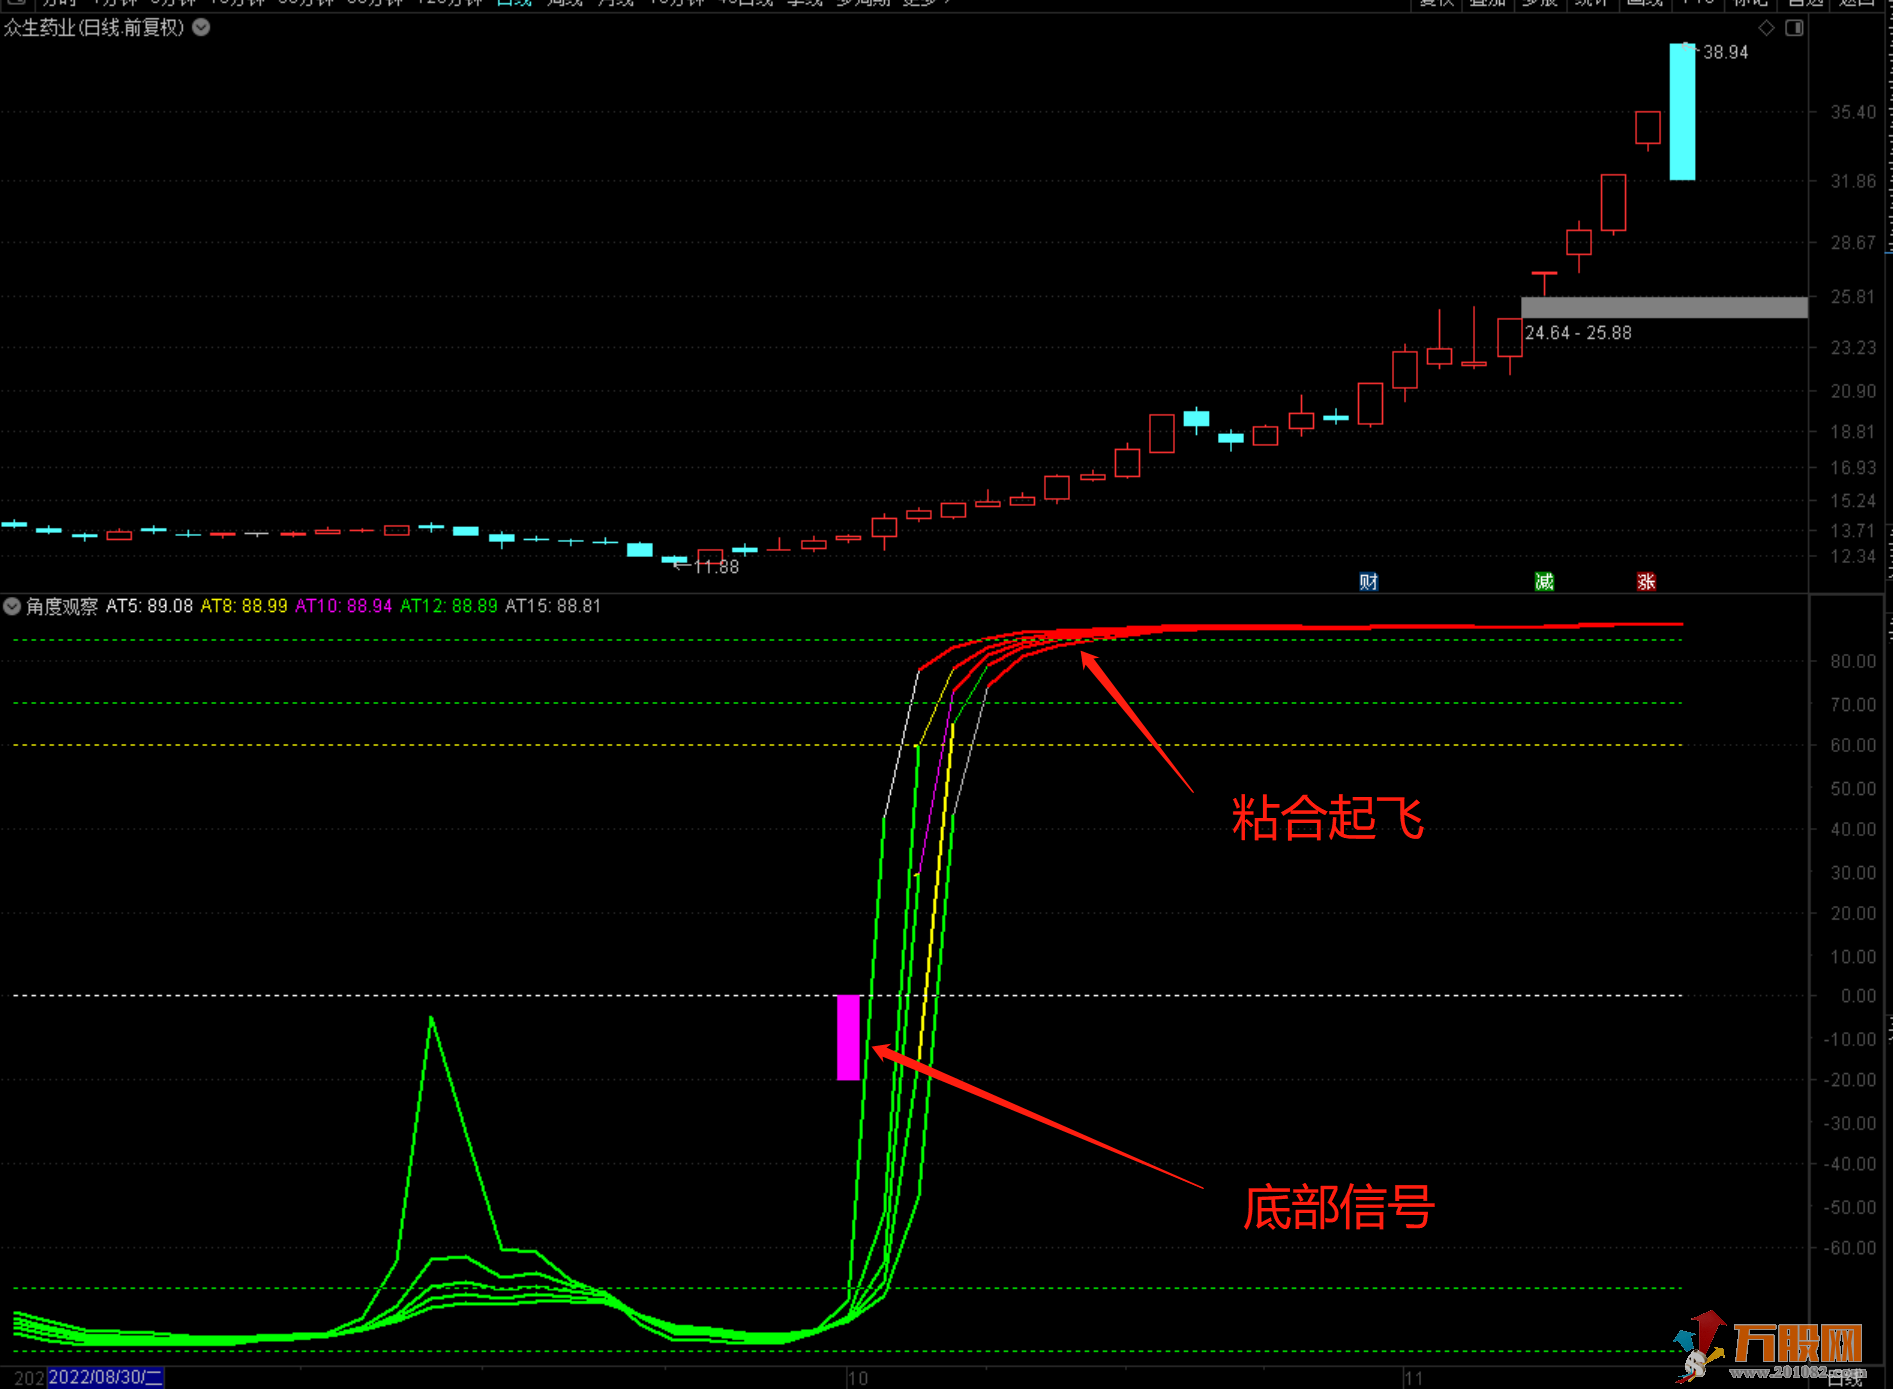The image size is (1893, 1389).
Task: Select the magenta AT10: 88.94 label
Action: point(343,606)
